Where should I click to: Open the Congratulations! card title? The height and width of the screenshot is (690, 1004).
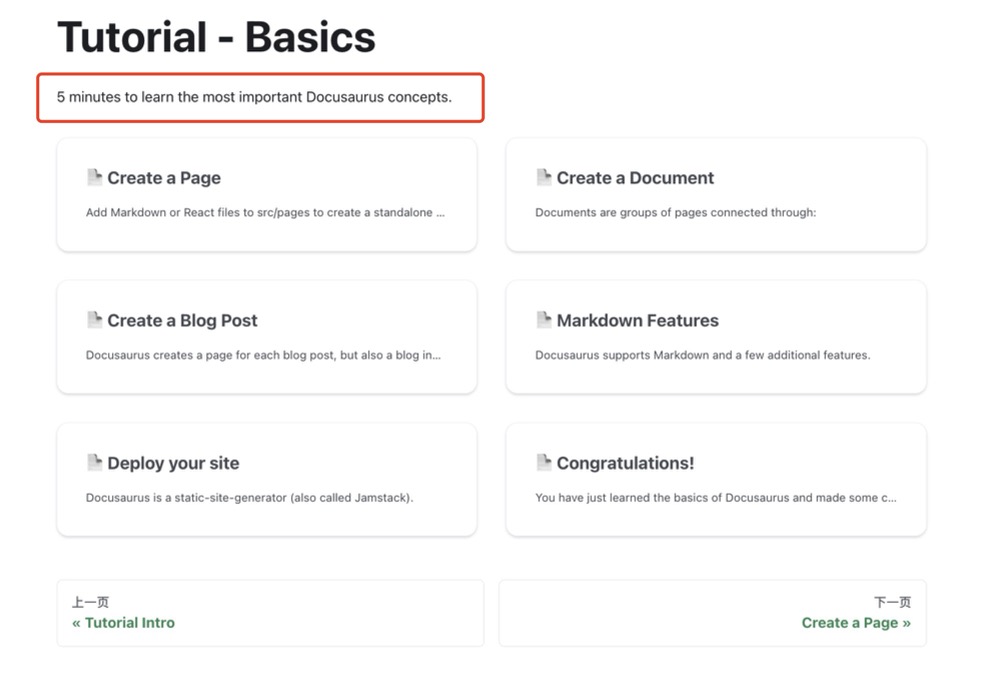pos(625,463)
